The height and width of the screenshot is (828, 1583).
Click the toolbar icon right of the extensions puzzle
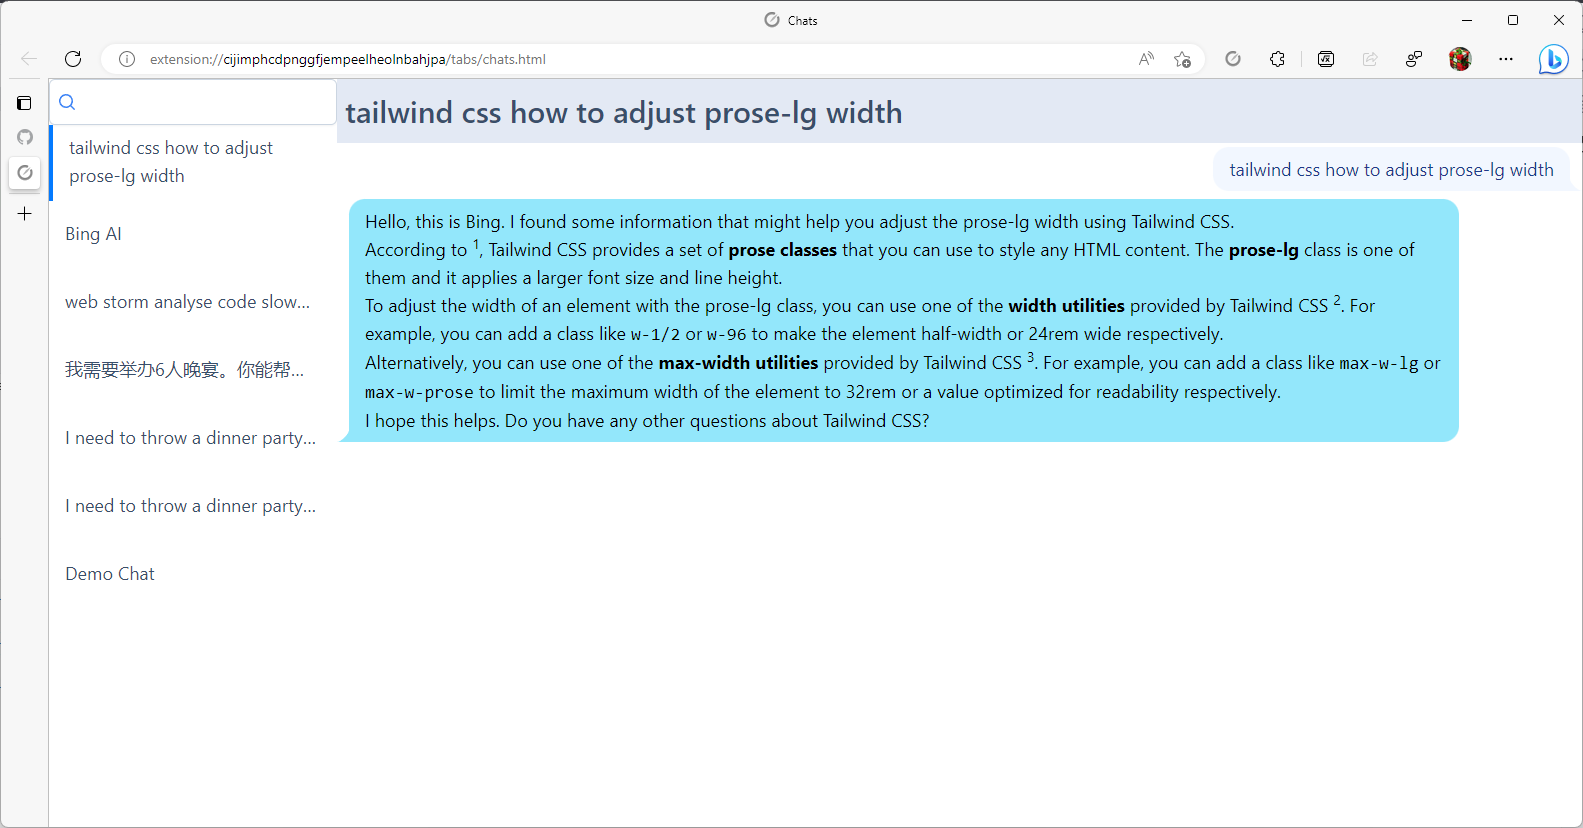[x=1326, y=59]
